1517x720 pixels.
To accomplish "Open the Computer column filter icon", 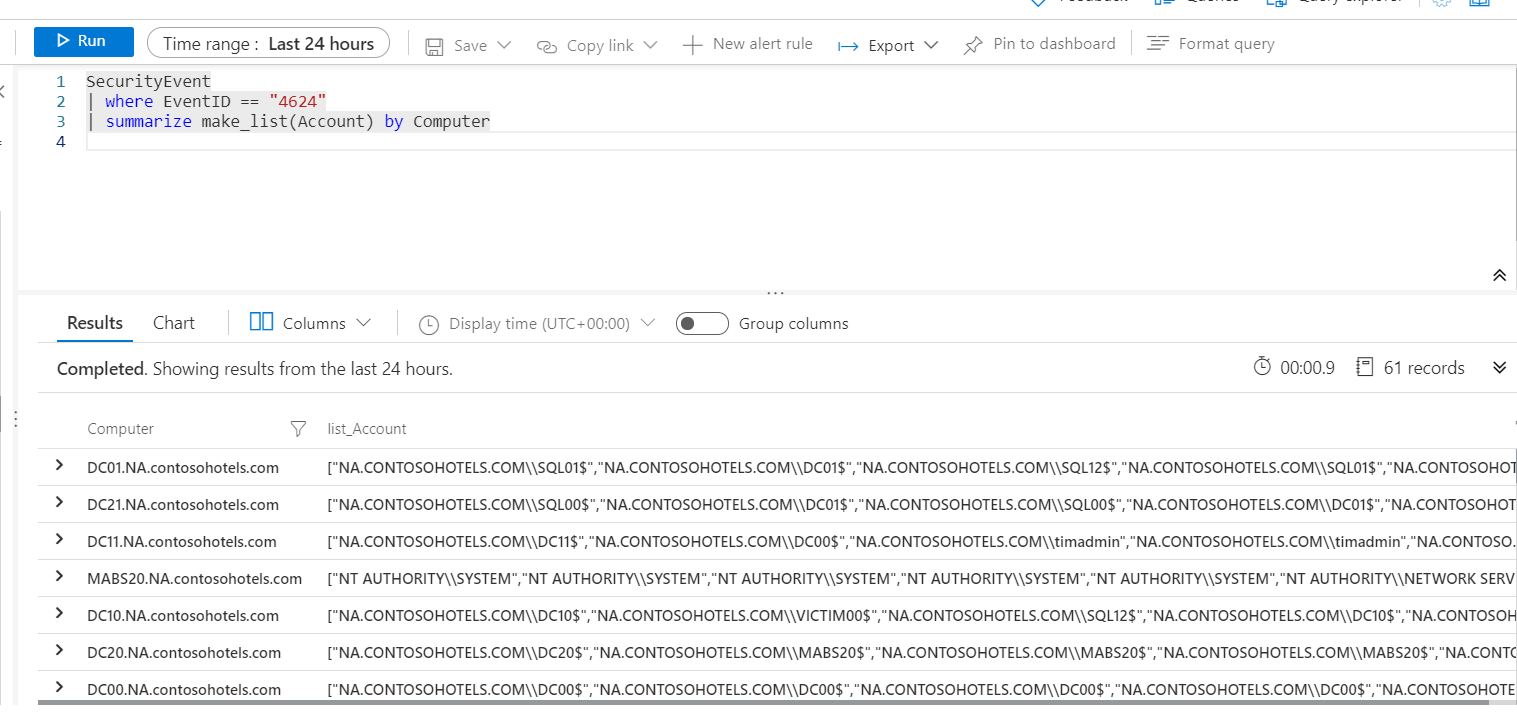I will (297, 429).
